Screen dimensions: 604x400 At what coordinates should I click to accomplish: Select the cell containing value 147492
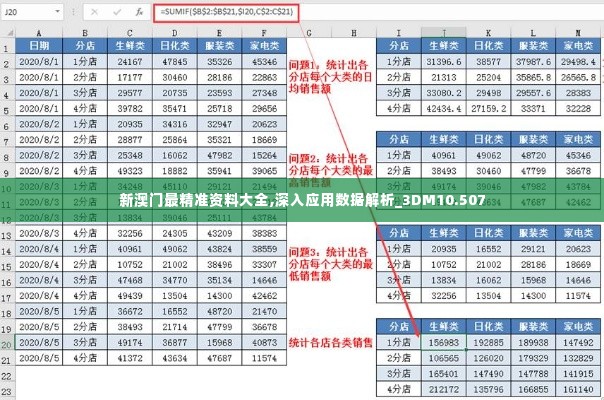tap(579, 341)
